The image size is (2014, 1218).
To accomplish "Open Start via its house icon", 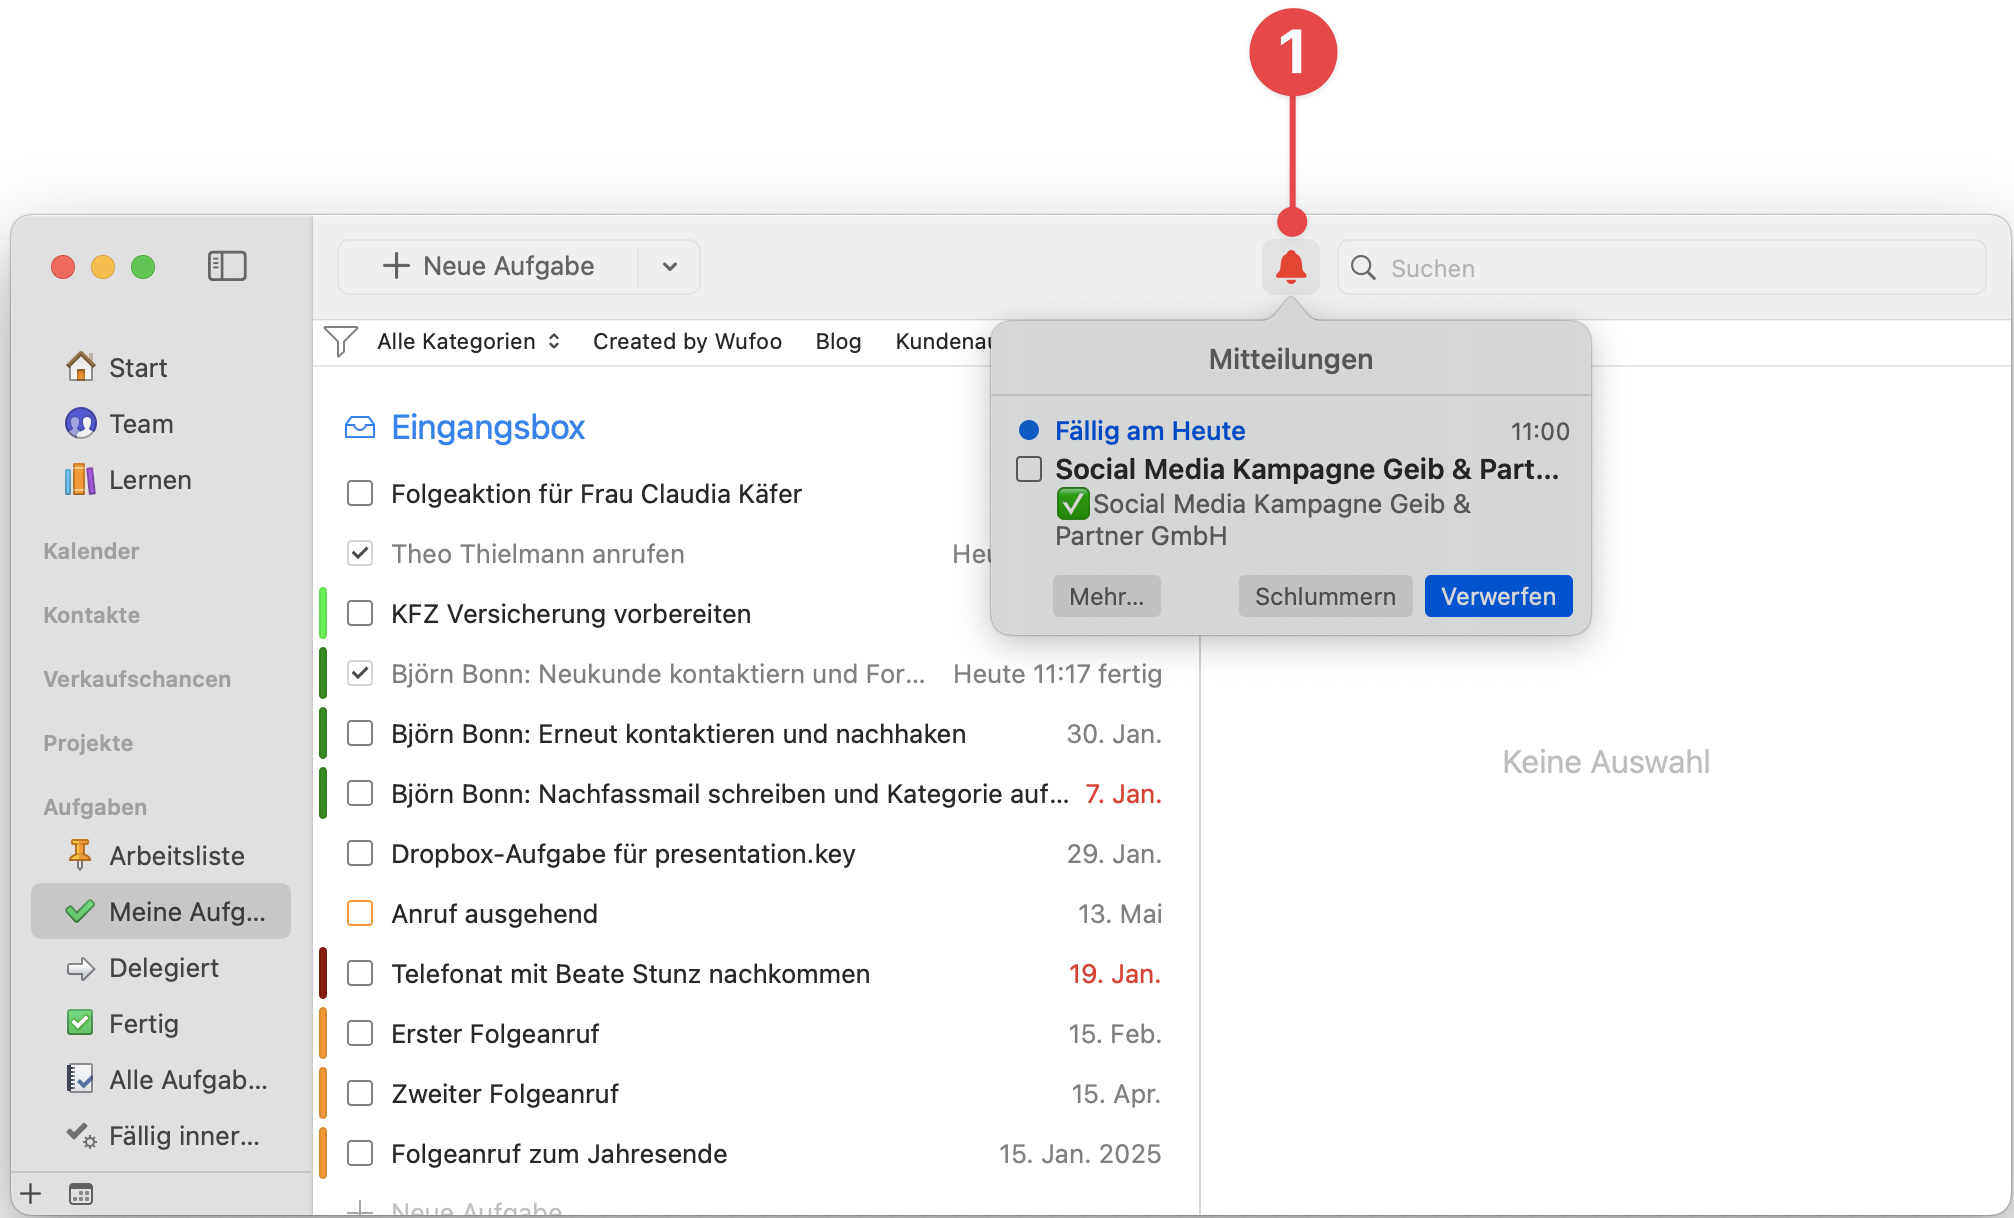I will pyautogui.click(x=81, y=367).
